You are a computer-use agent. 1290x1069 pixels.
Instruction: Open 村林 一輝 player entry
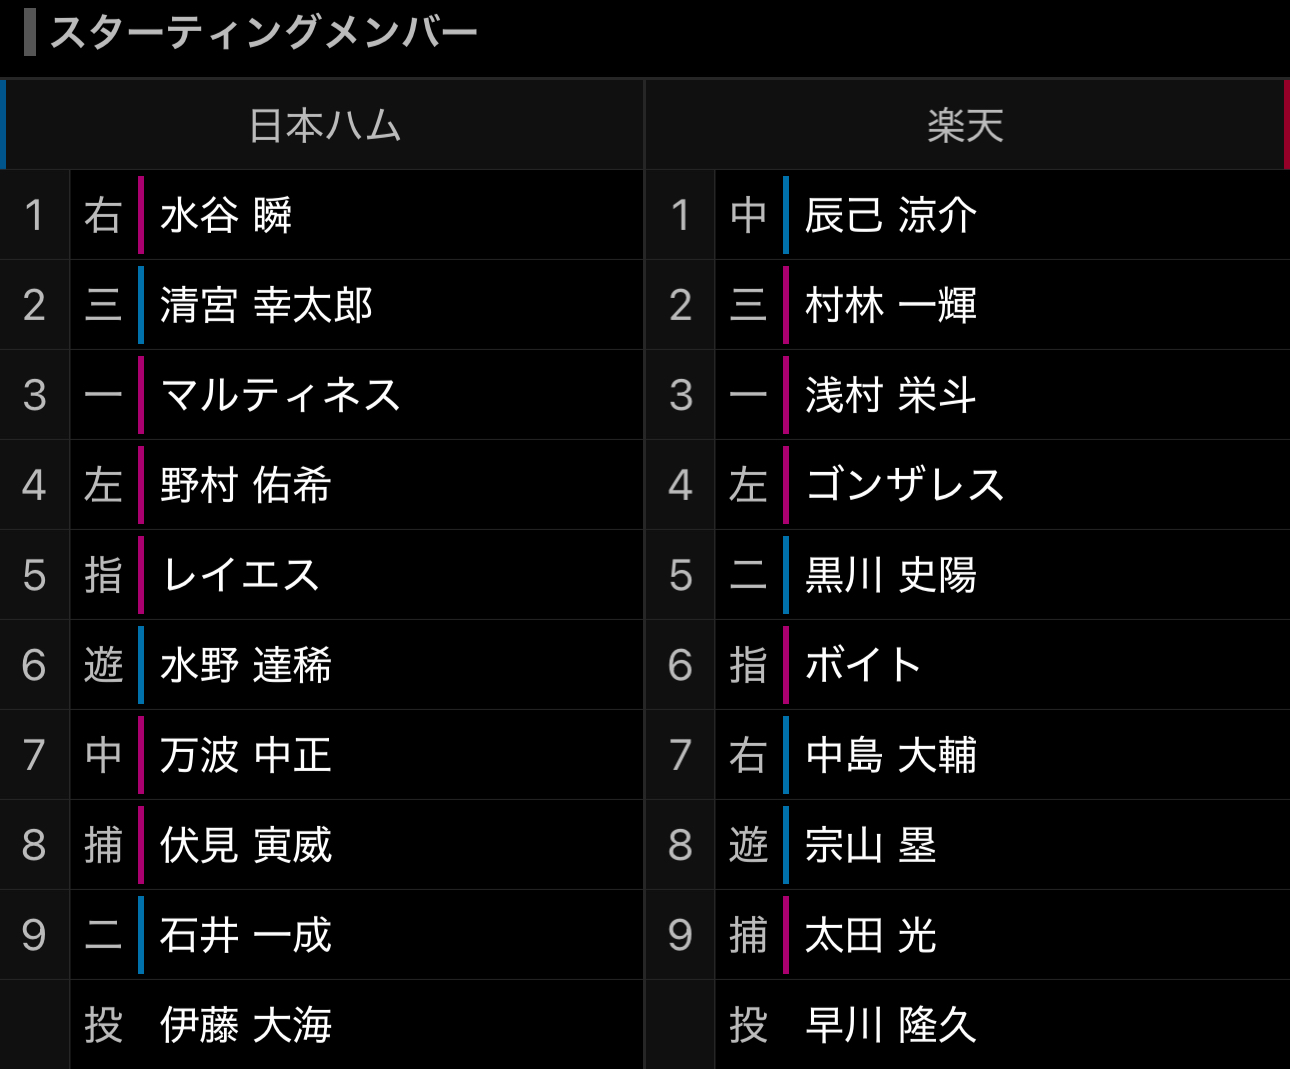coord(891,305)
